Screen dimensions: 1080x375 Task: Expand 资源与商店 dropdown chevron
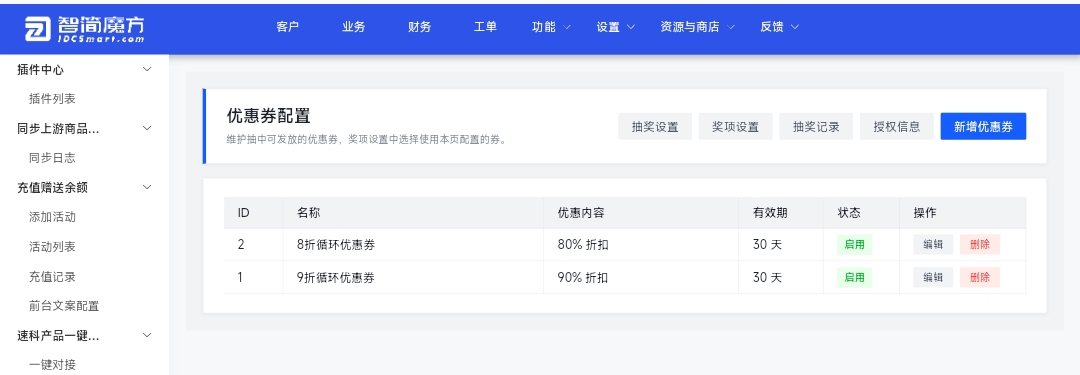pos(731,27)
